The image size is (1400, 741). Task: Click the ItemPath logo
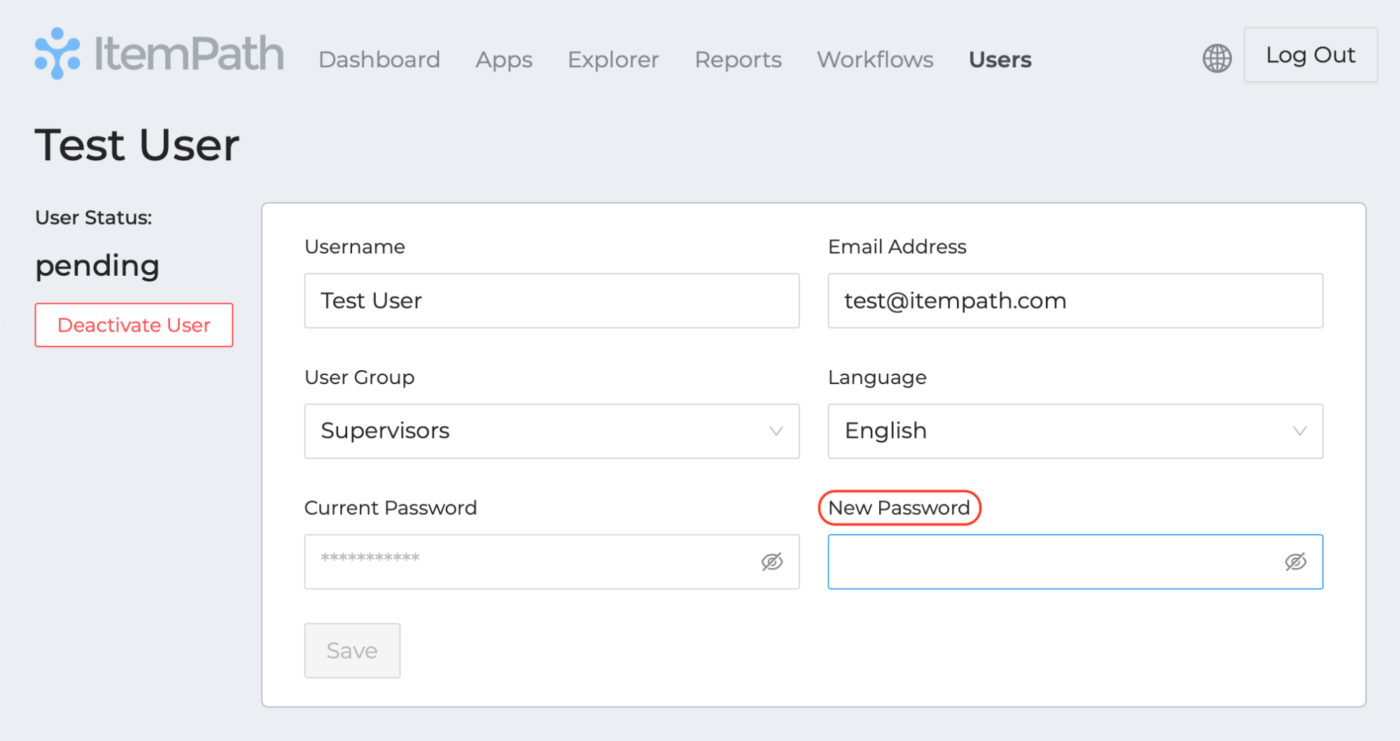pyautogui.click(x=158, y=55)
